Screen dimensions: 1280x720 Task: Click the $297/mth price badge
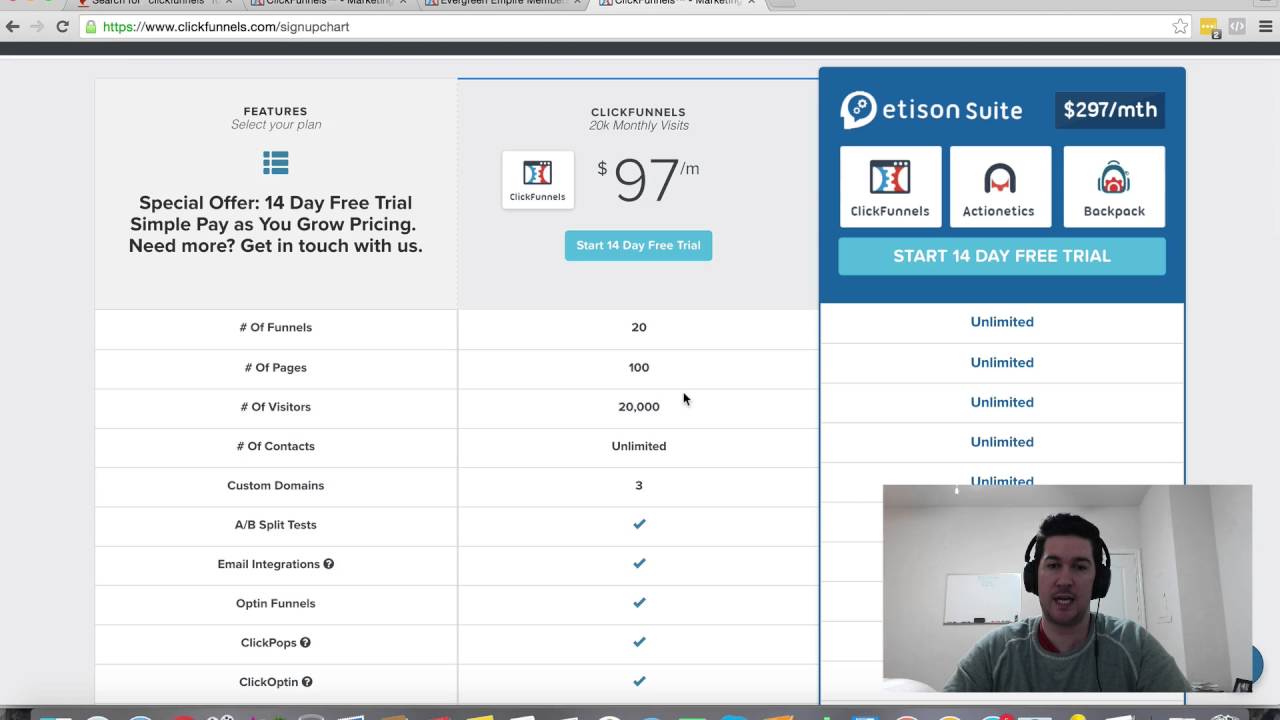point(1110,110)
